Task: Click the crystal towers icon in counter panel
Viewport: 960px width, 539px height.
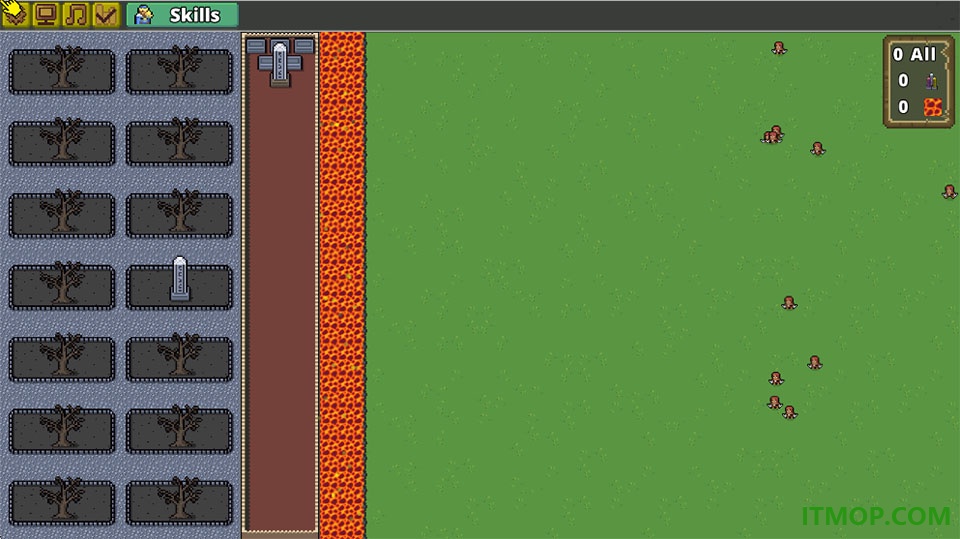Action: 931,81
